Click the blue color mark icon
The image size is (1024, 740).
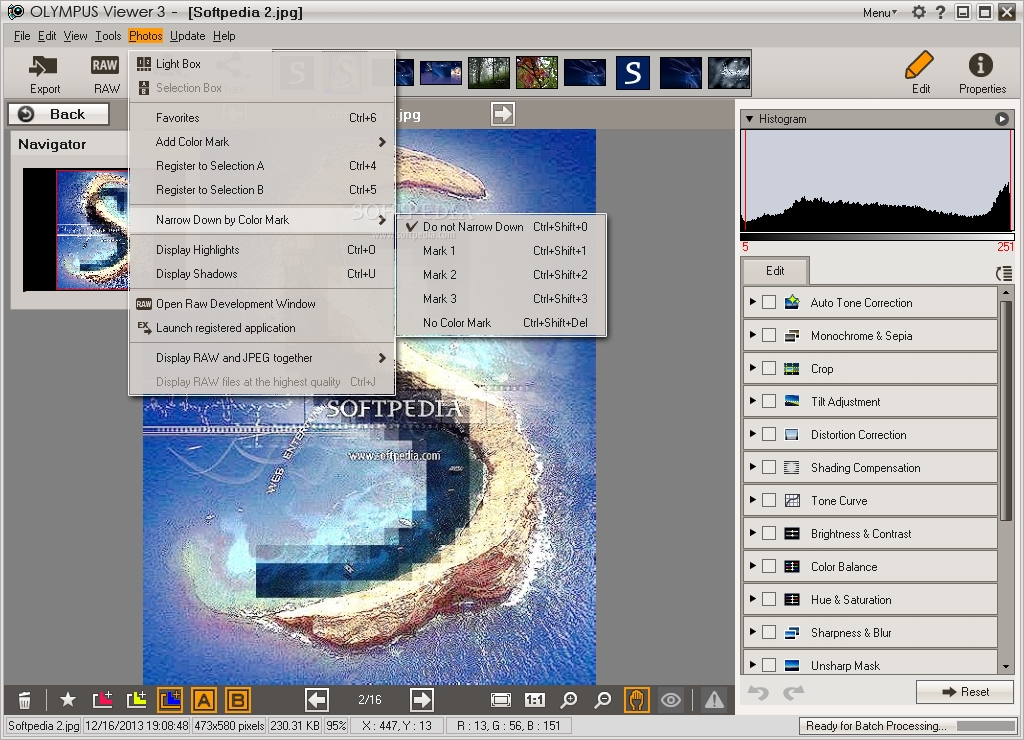(x=170, y=700)
